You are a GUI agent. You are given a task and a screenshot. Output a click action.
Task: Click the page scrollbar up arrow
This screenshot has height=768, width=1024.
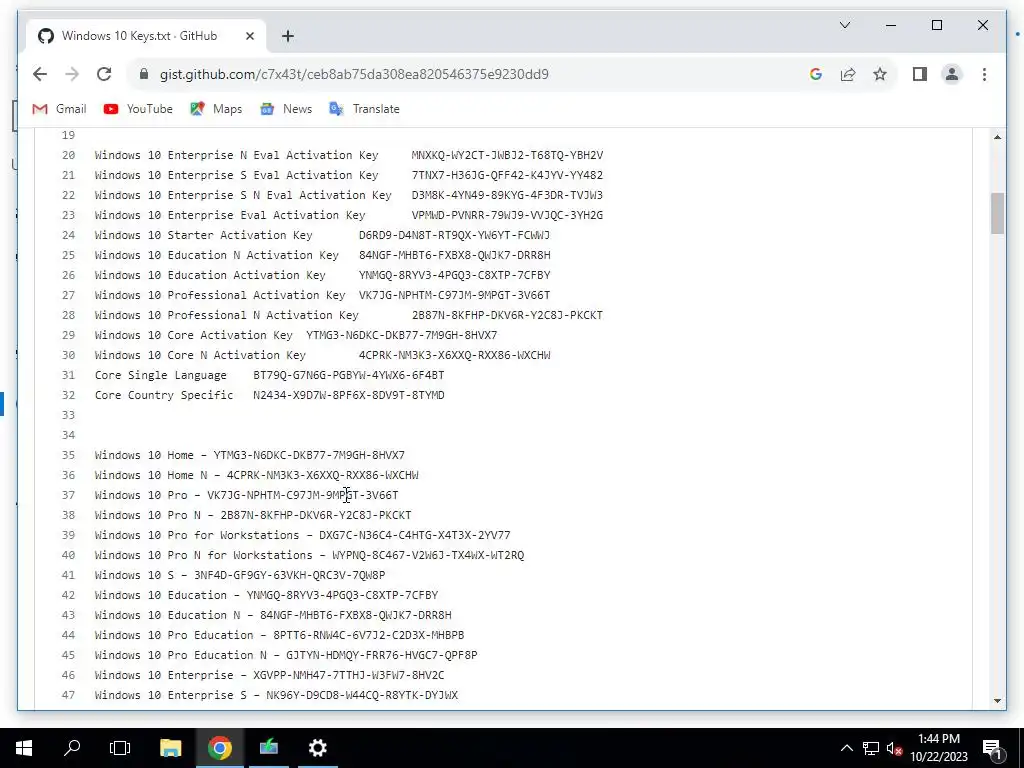997,137
